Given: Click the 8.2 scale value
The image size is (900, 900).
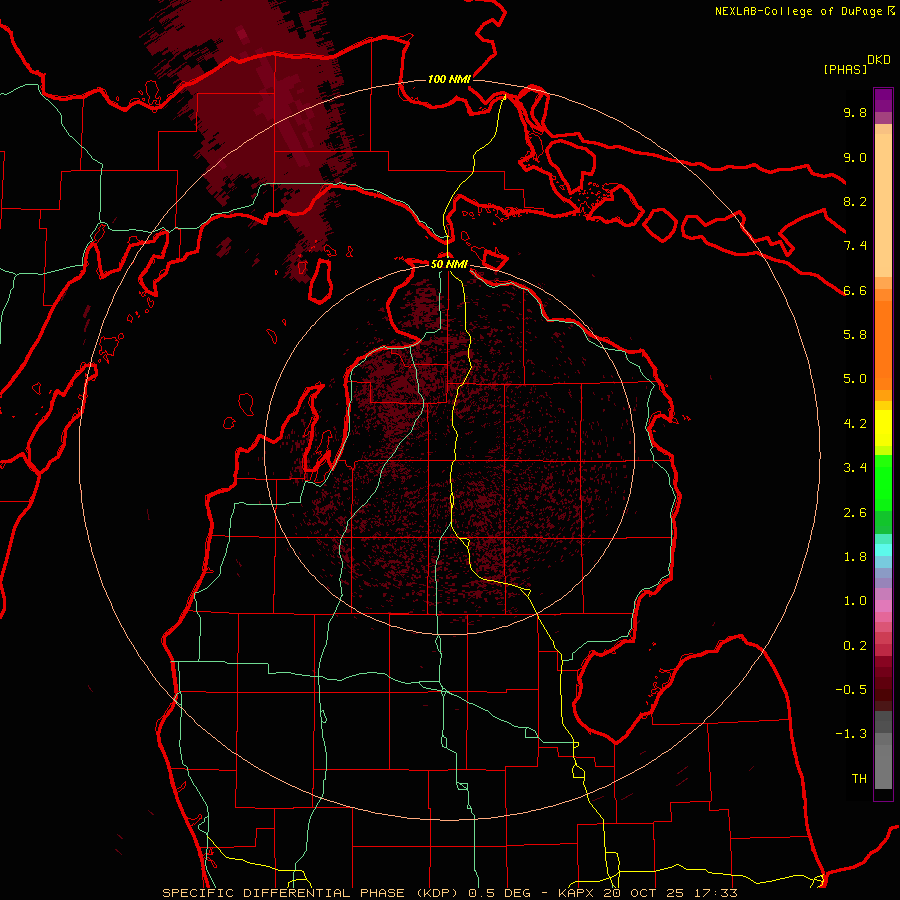Looking at the screenshot, I should (855, 201).
